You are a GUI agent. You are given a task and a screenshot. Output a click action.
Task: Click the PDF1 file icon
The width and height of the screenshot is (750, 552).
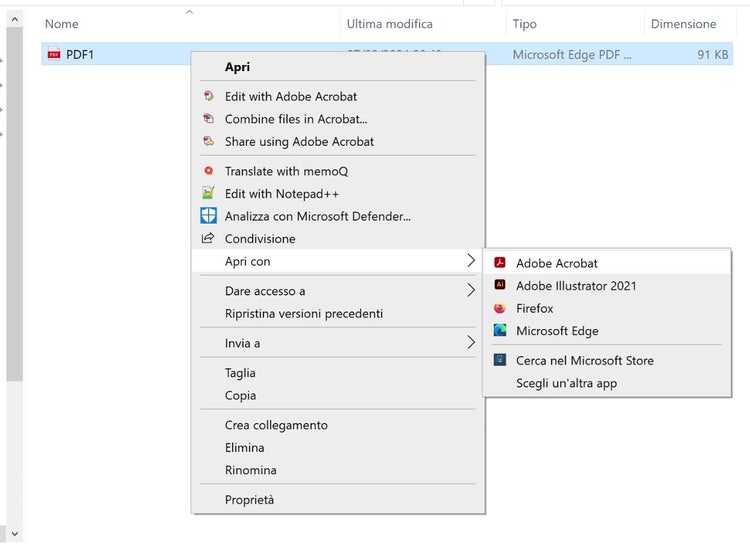(x=54, y=54)
